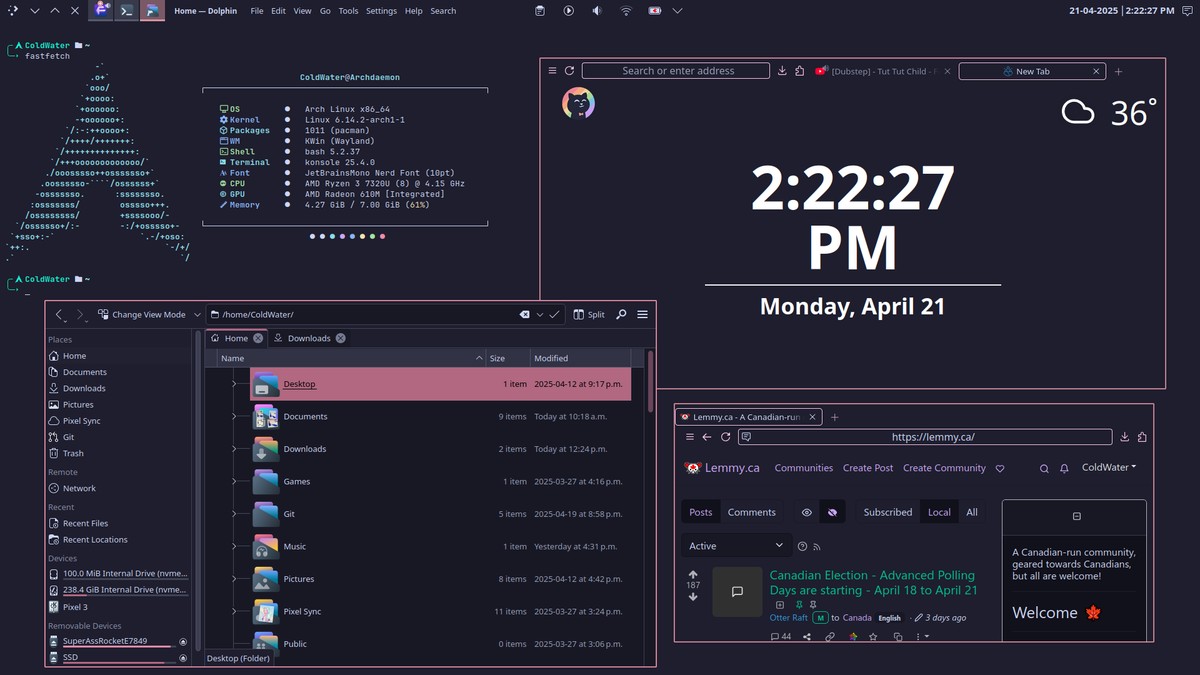Click the Split view button in Dolphin
Viewport: 1200px width, 675px height.
[589, 314]
